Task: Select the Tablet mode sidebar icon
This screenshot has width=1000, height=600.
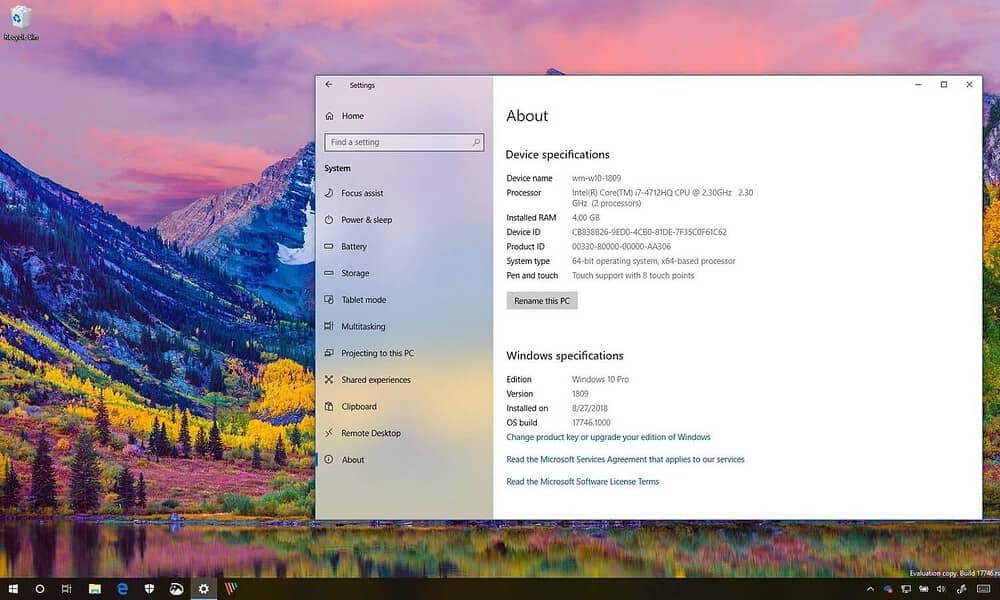Action: [x=330, y=299]
